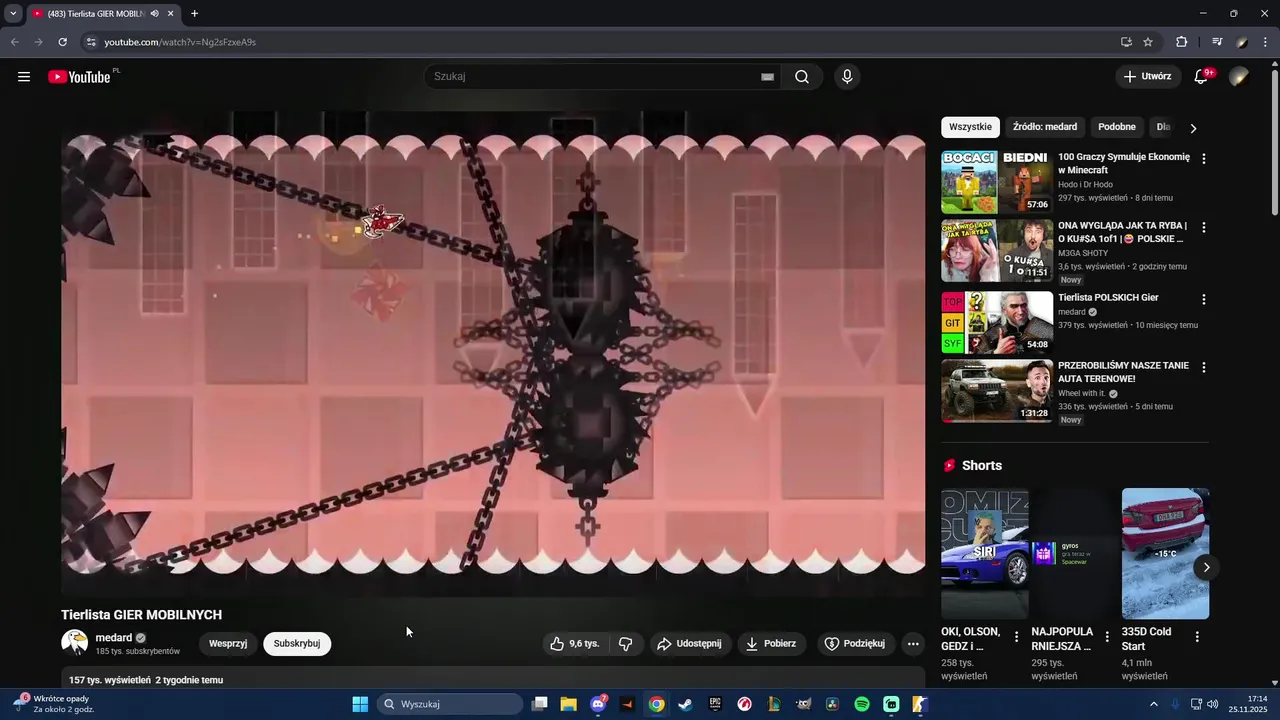
Task: Select the Wszystkie filter chip
Action: click(x=970, y=127)
